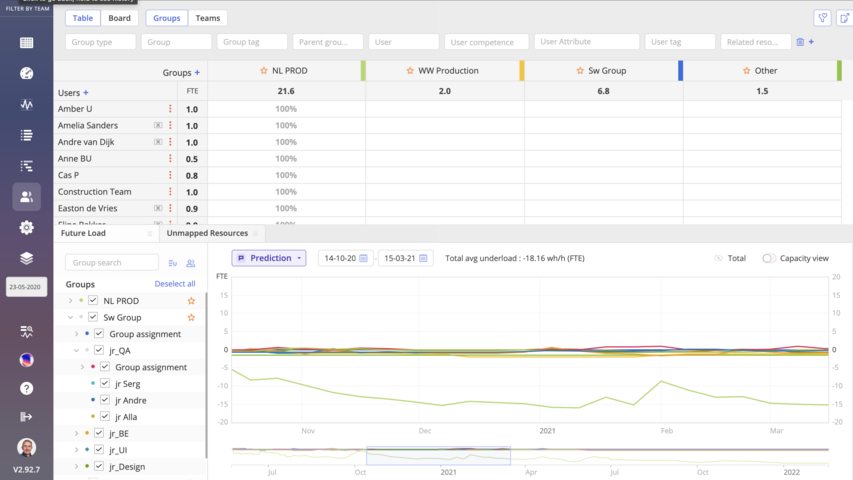
Task: Expand the jr_BE tree node
Action: (76, 433)
